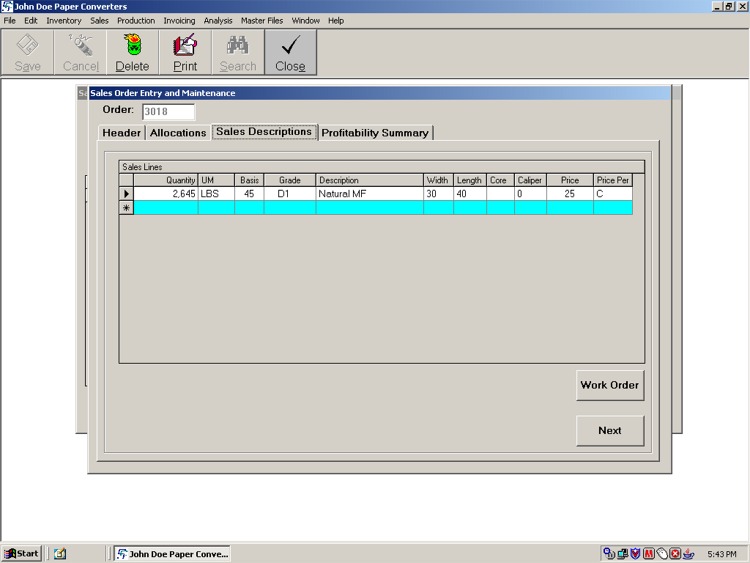Click the Order number field
750x563 pixels.
168,111
